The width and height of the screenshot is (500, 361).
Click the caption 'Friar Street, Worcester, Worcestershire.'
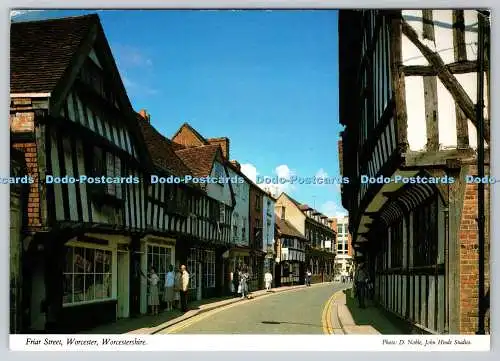86,342
